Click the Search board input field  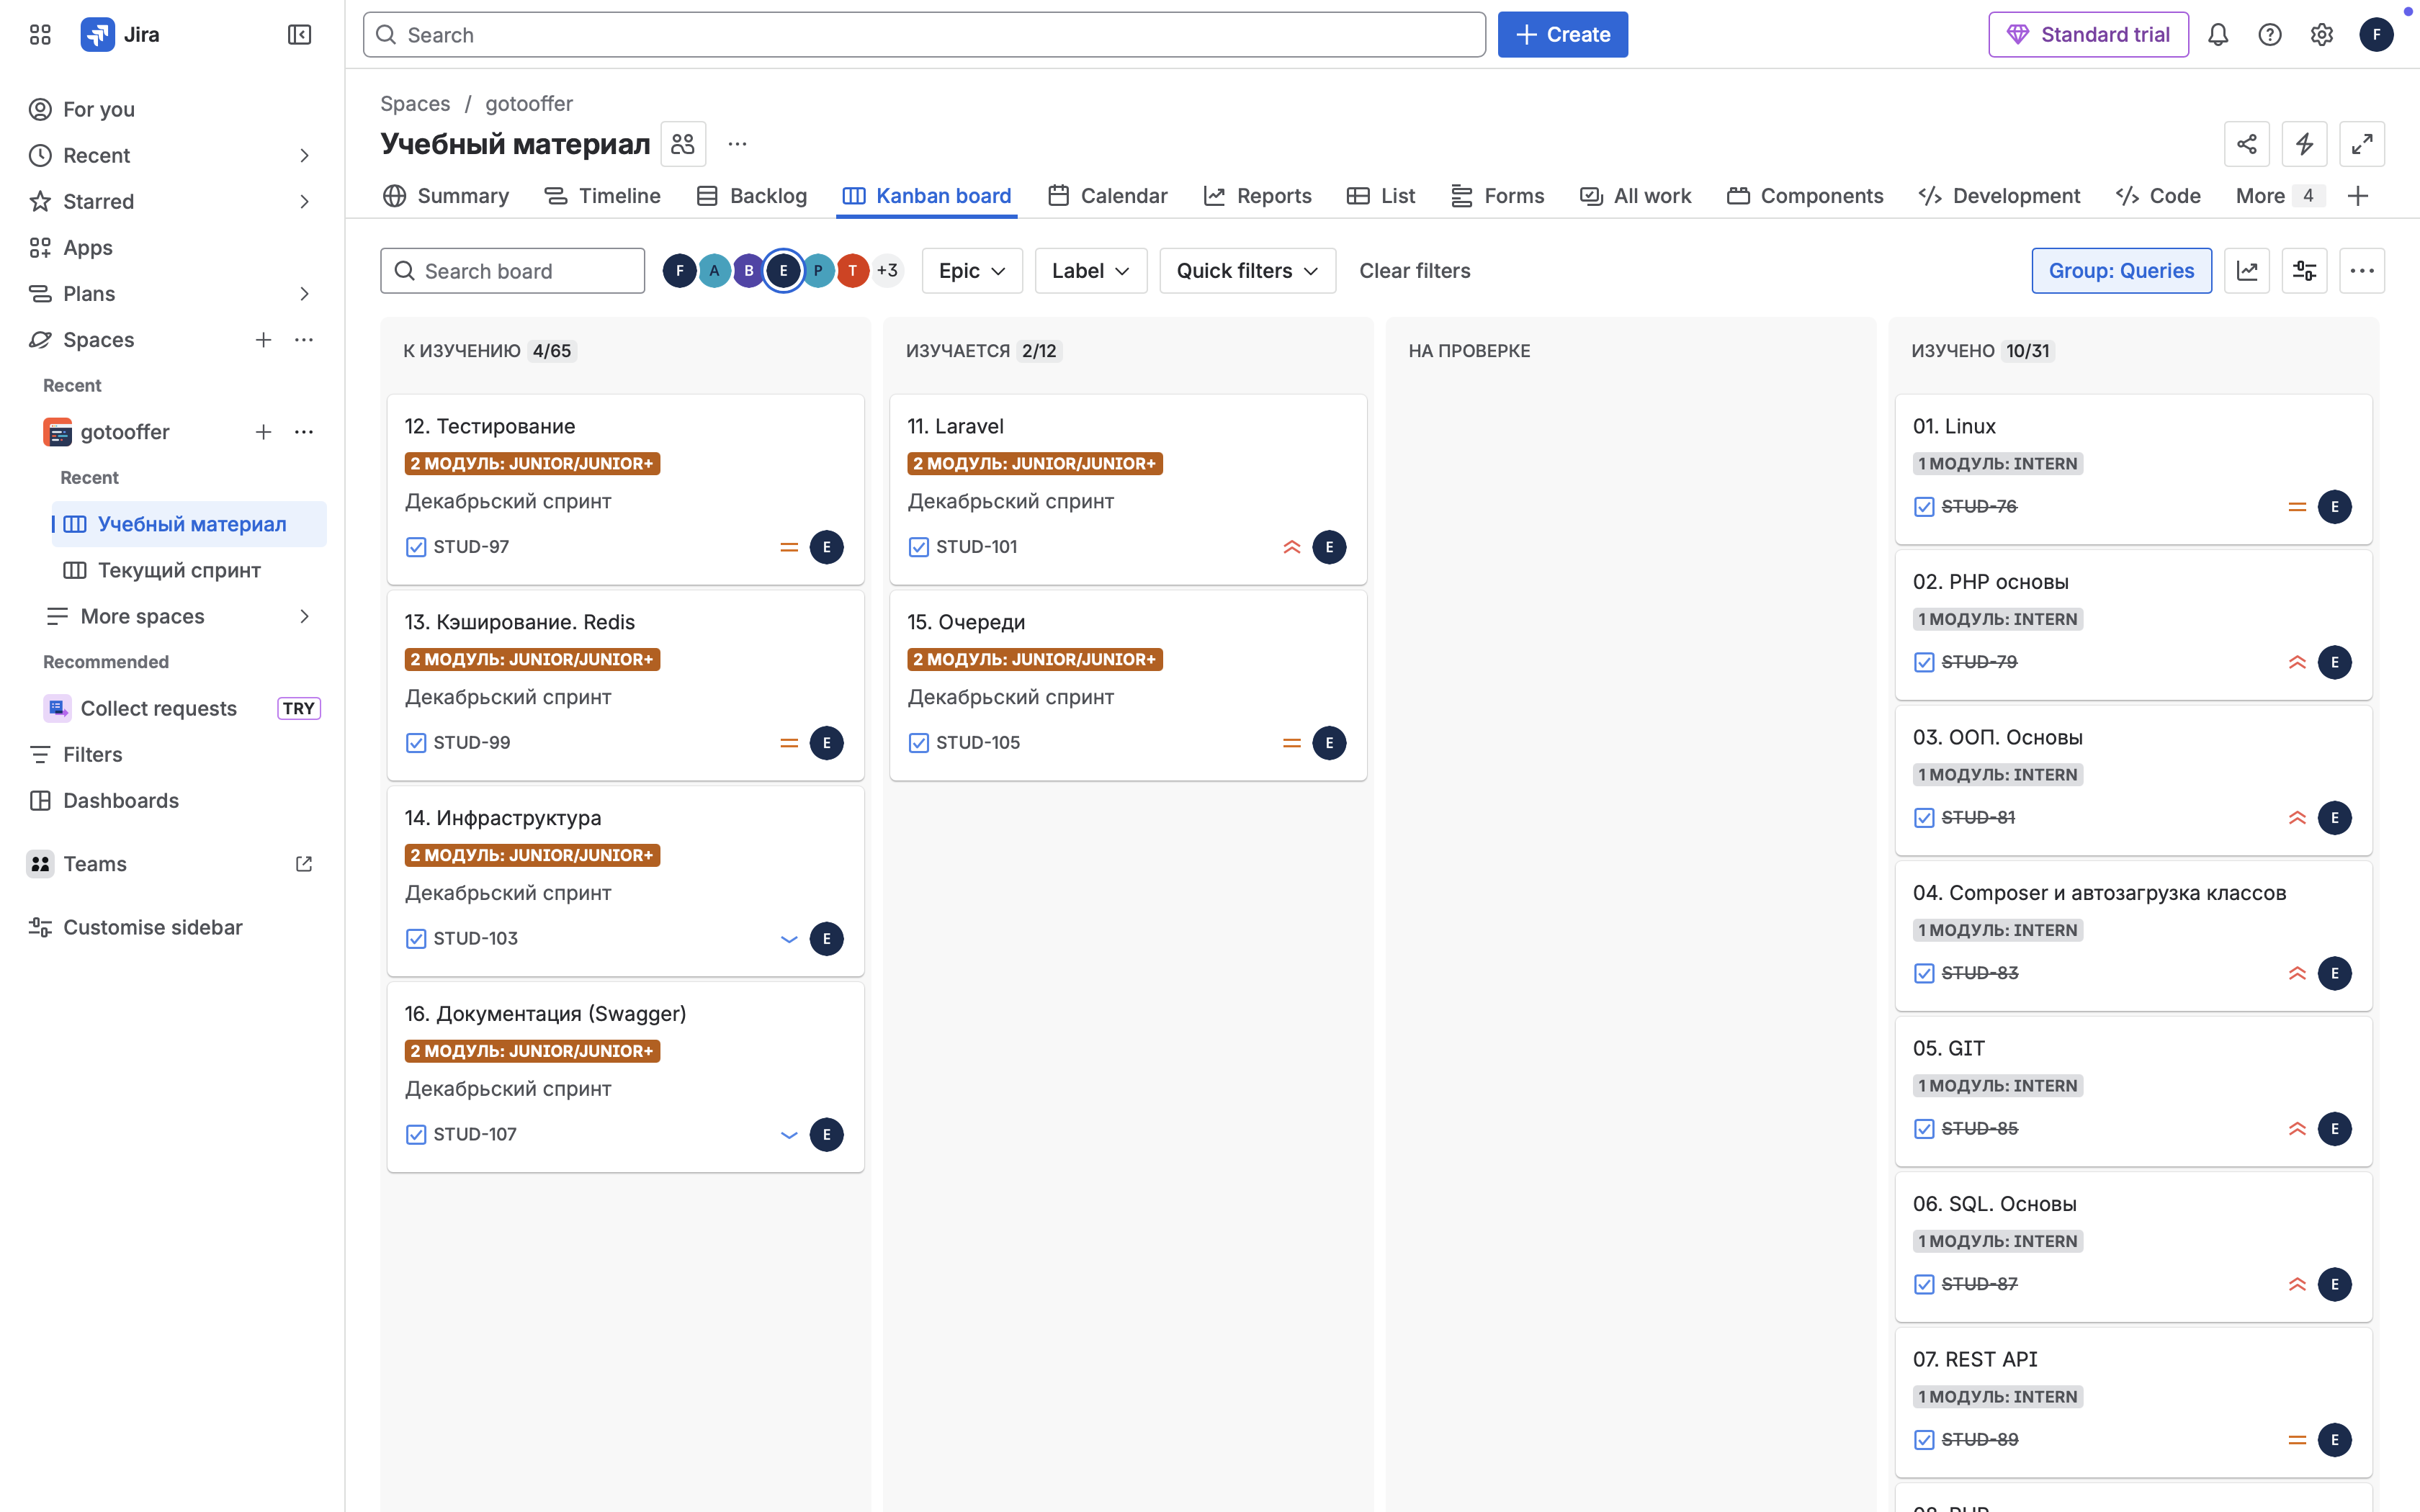513,270
